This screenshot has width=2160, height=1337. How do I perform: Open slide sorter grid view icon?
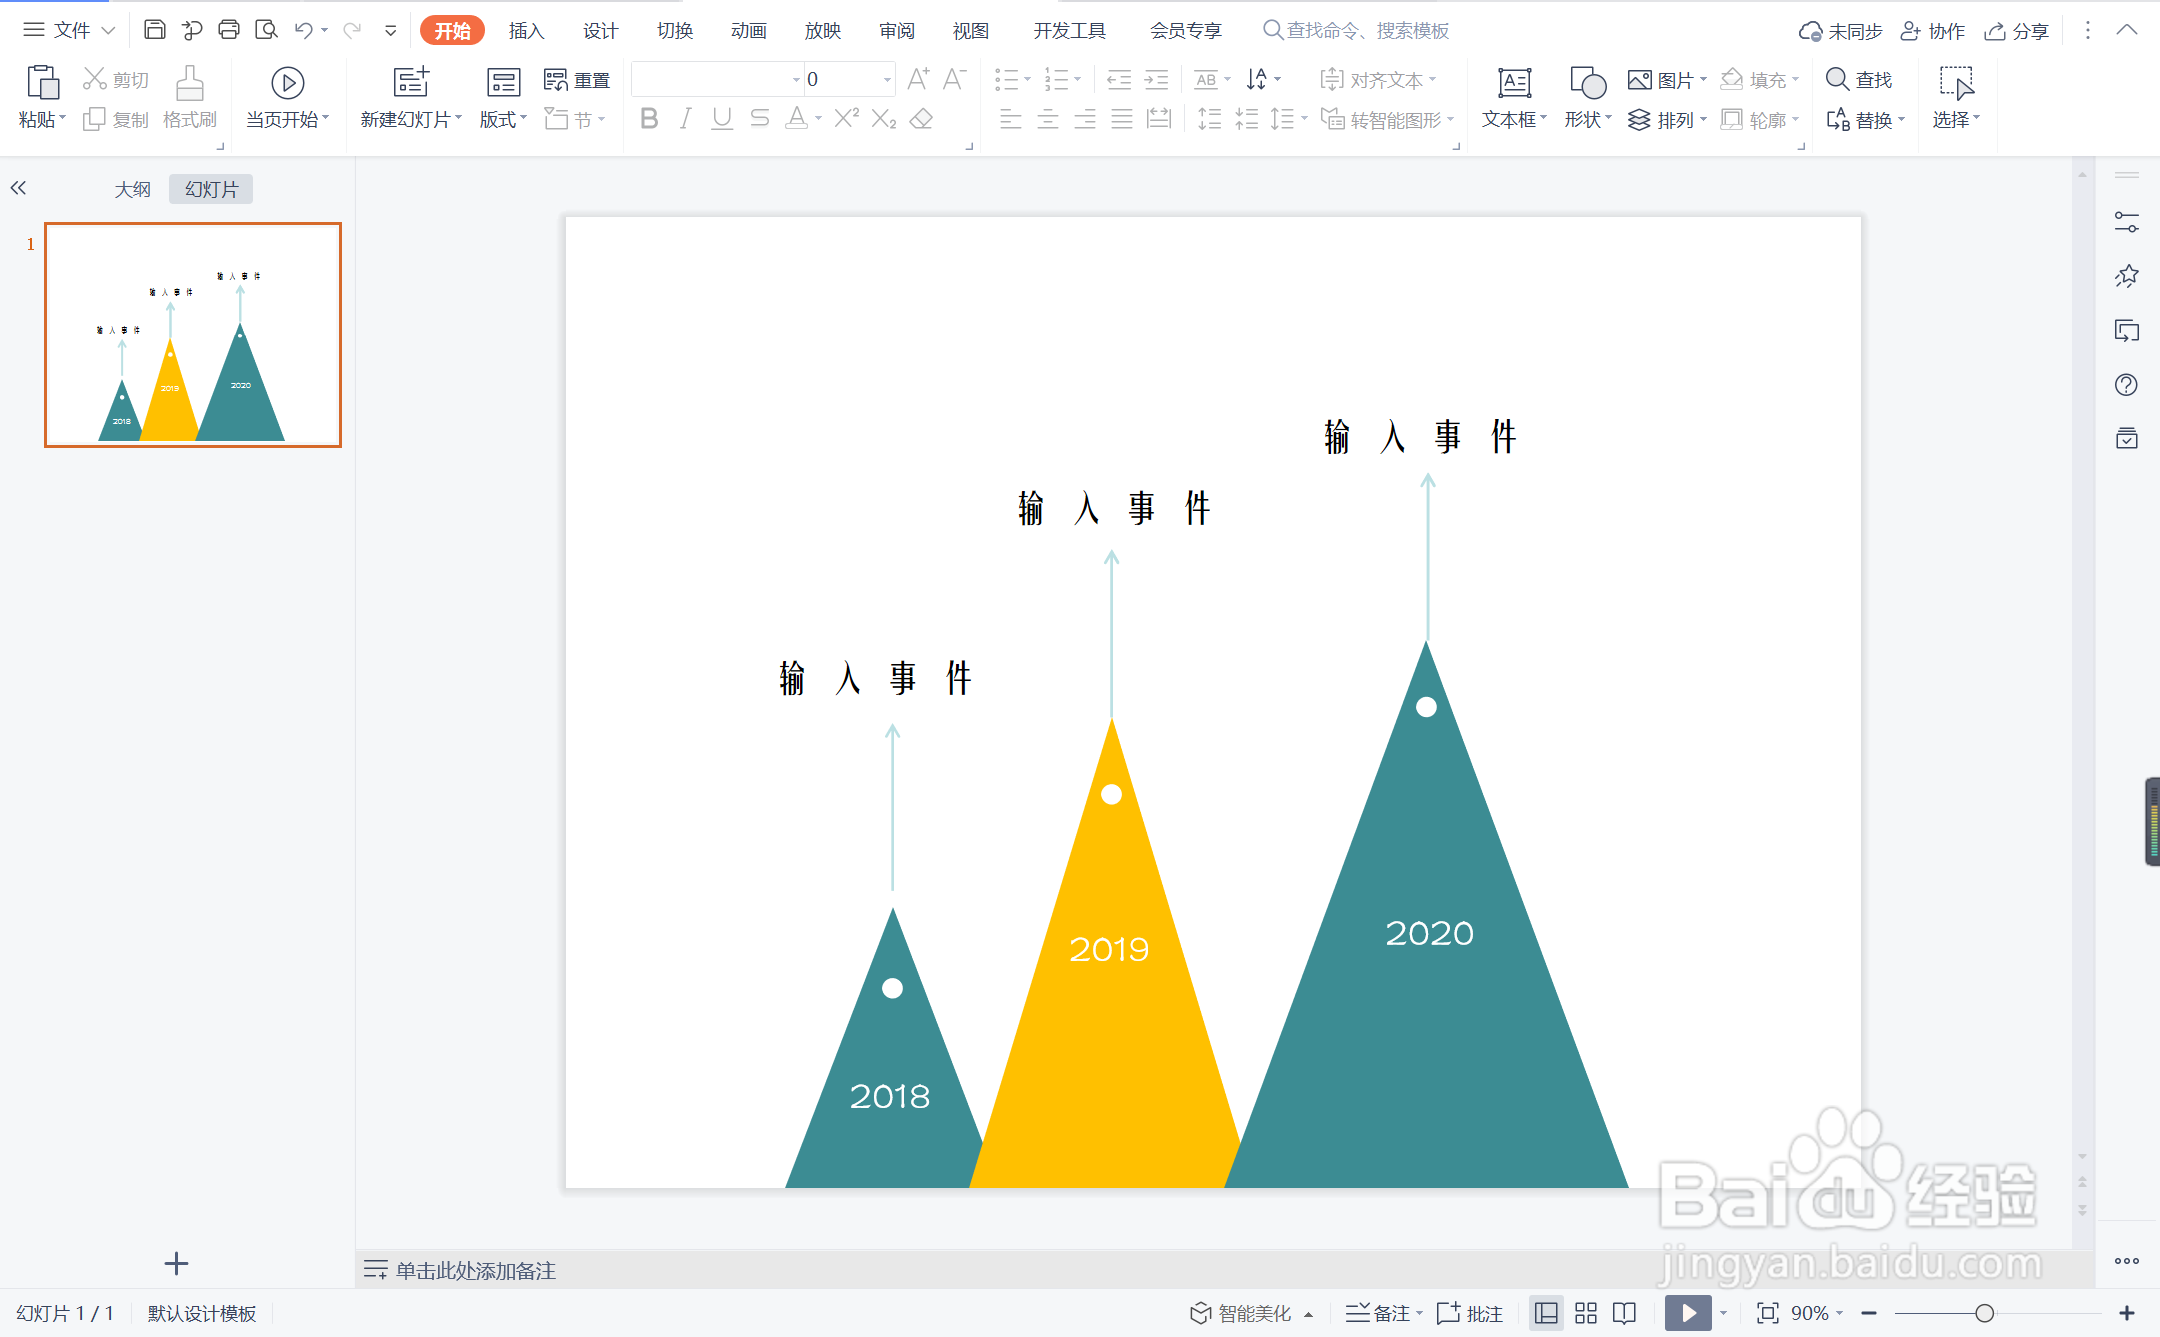[x=1586, y=1313]
